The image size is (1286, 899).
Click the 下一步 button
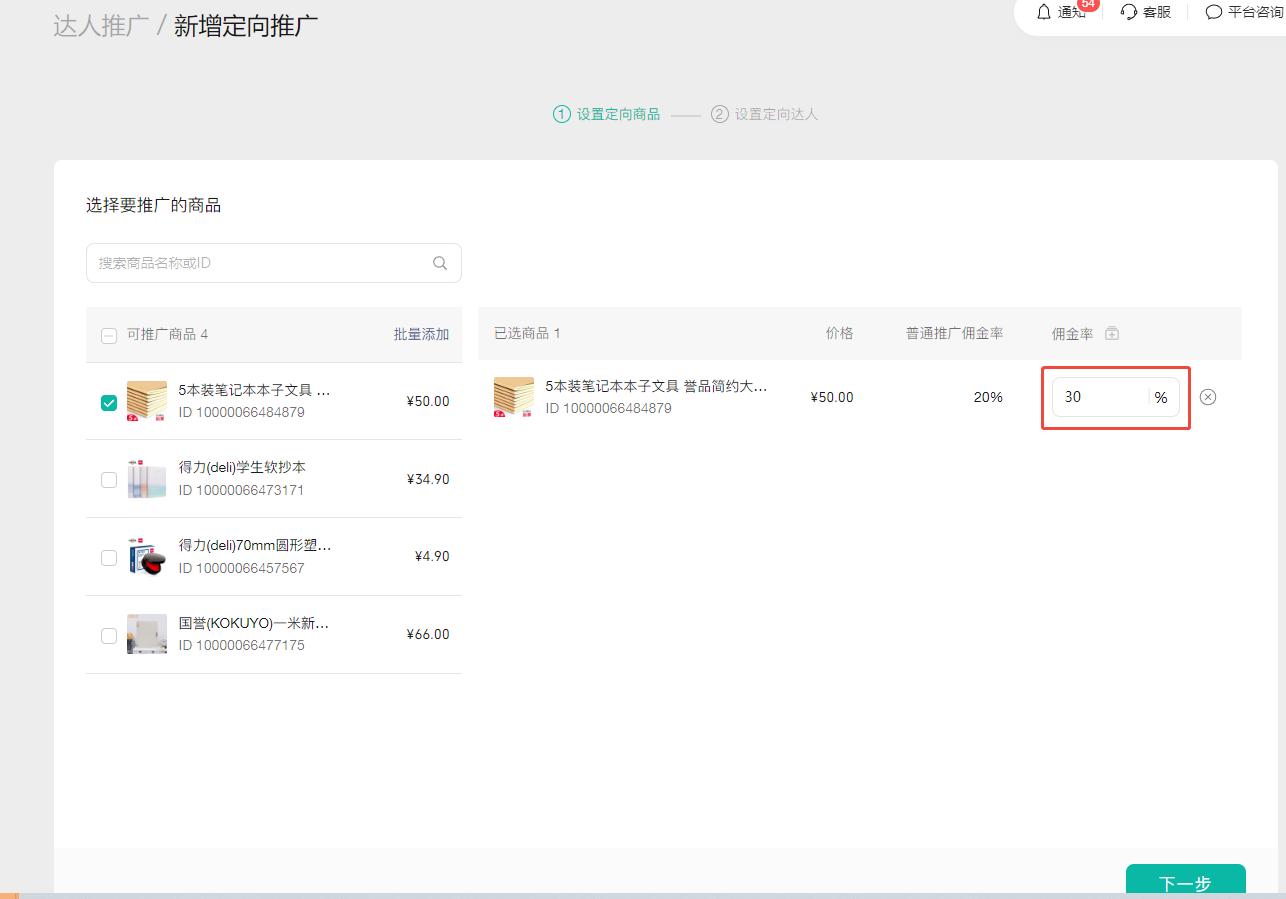tap(1185, 882)
